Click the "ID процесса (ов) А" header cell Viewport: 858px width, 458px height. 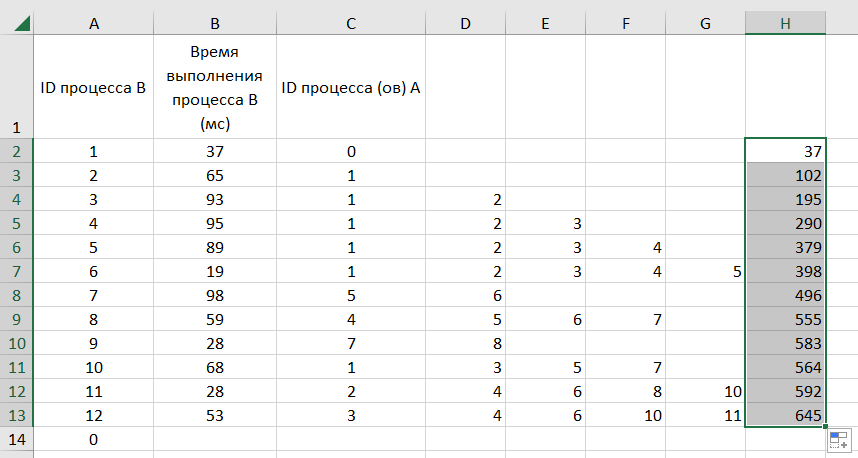point(350,88)
